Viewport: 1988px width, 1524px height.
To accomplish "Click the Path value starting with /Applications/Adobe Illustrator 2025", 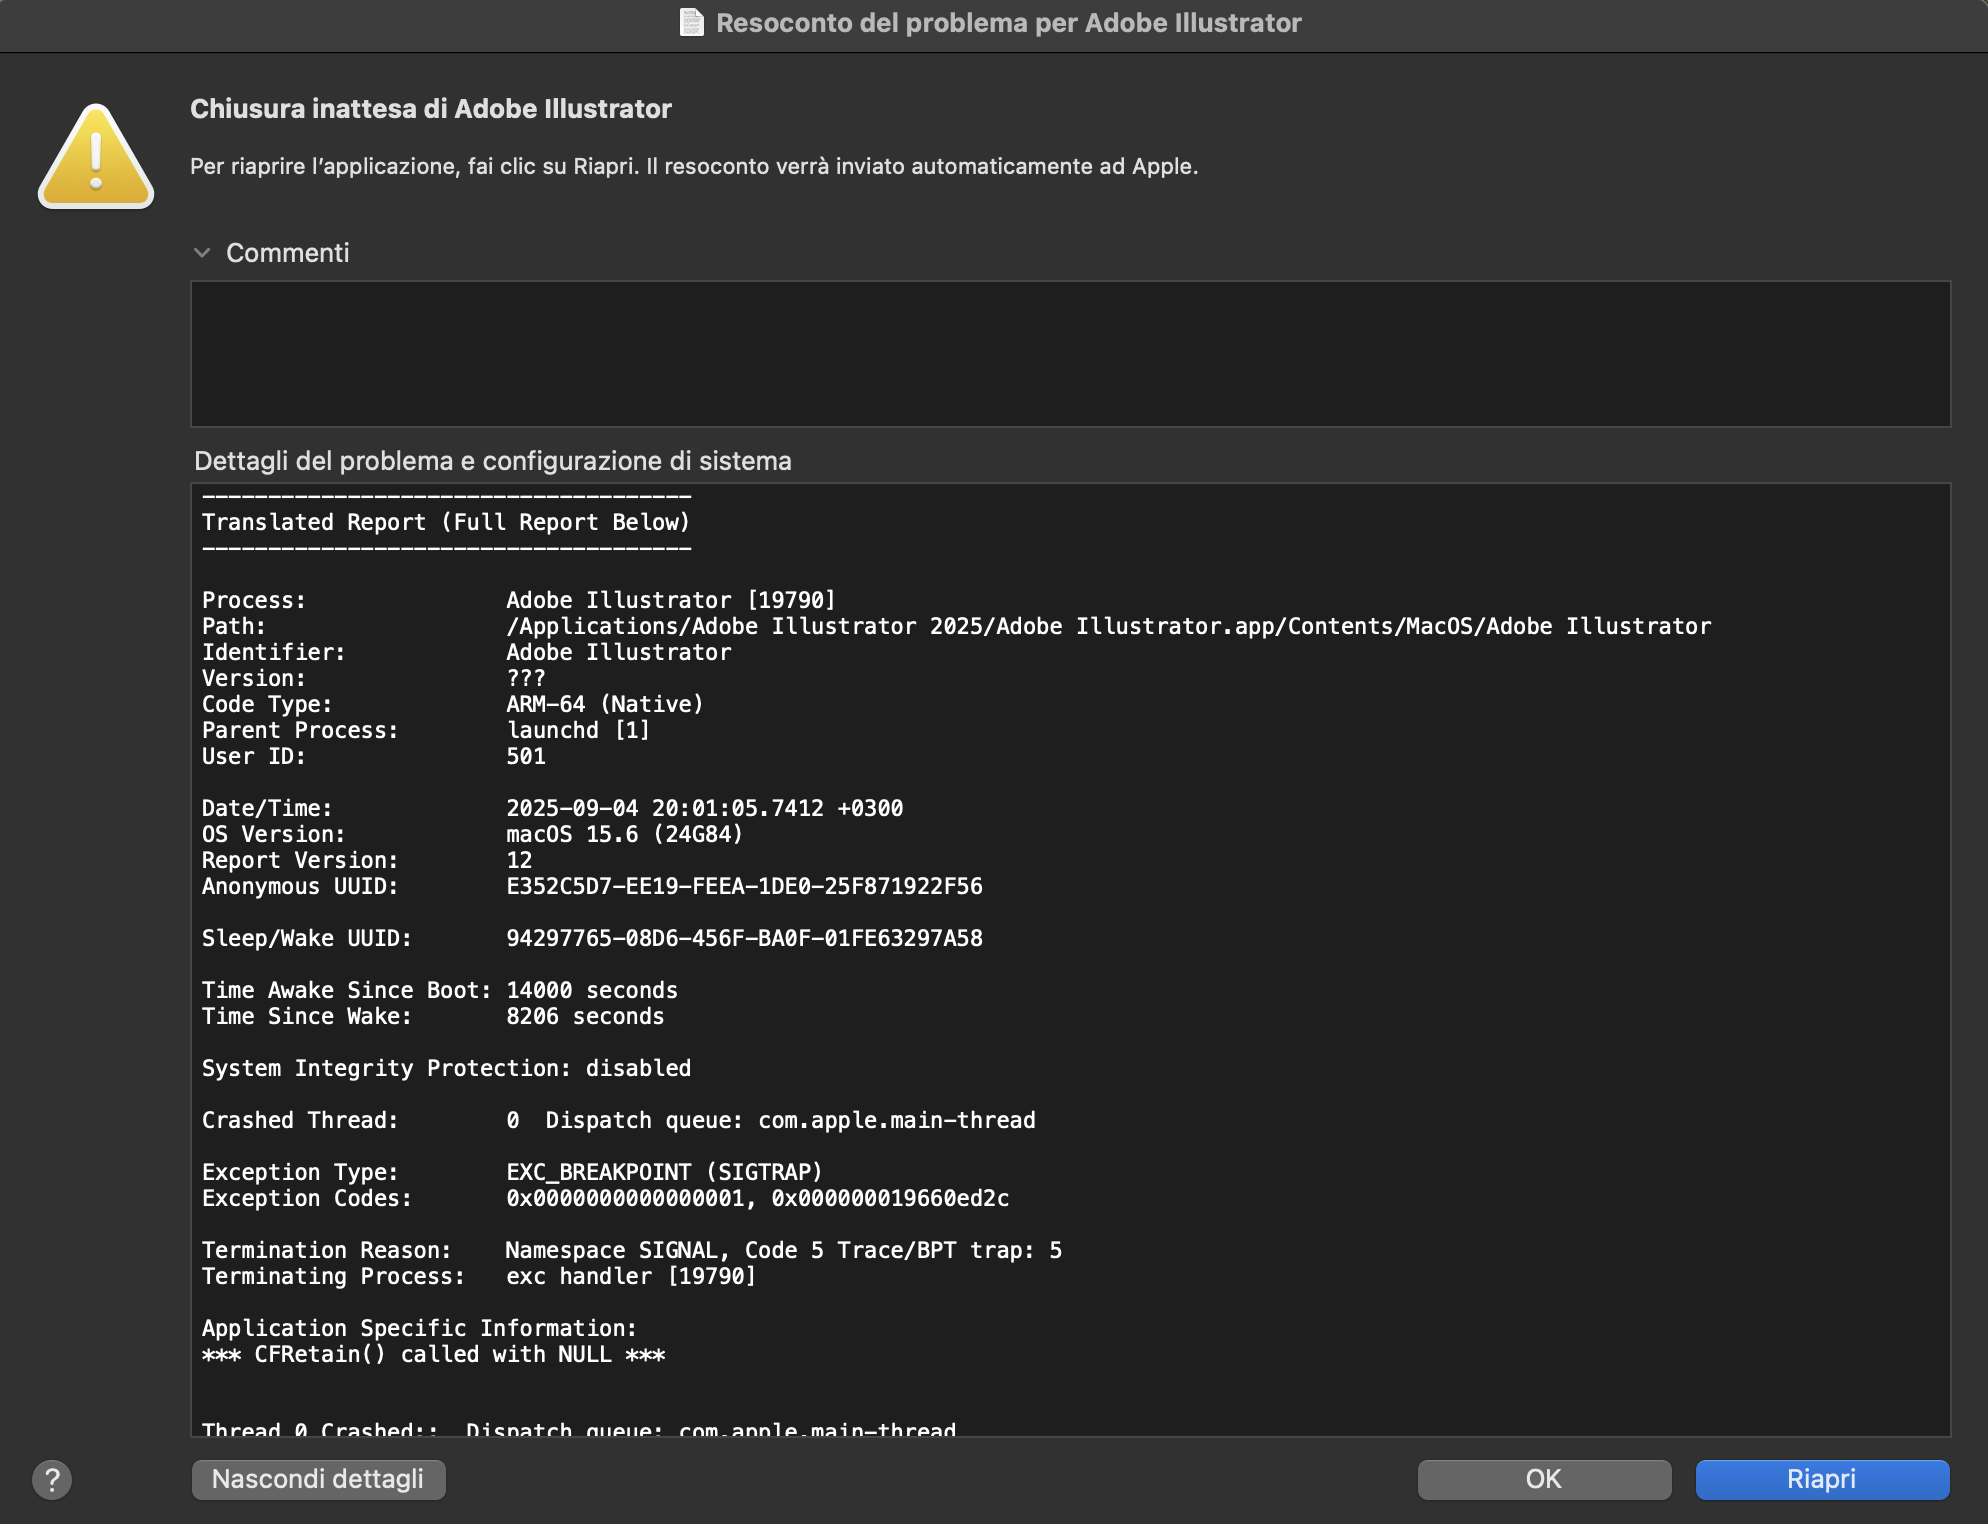I will [1108, 626].
